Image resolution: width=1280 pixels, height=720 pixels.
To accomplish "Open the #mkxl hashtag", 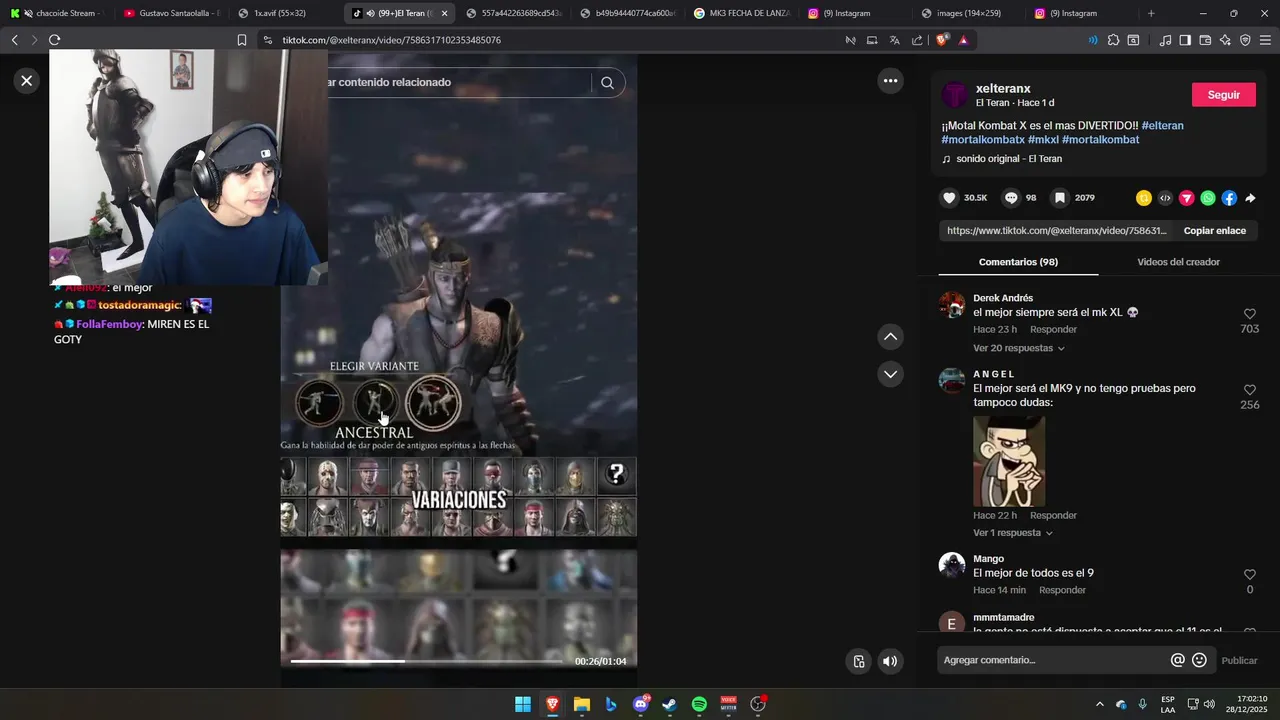I will point(1043,140).
